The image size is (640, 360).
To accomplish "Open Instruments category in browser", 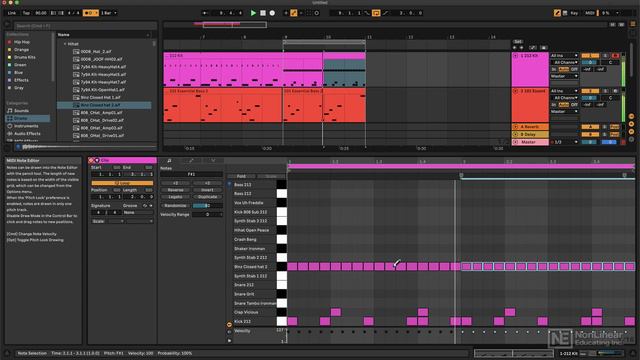I will (x=26, y=126).
